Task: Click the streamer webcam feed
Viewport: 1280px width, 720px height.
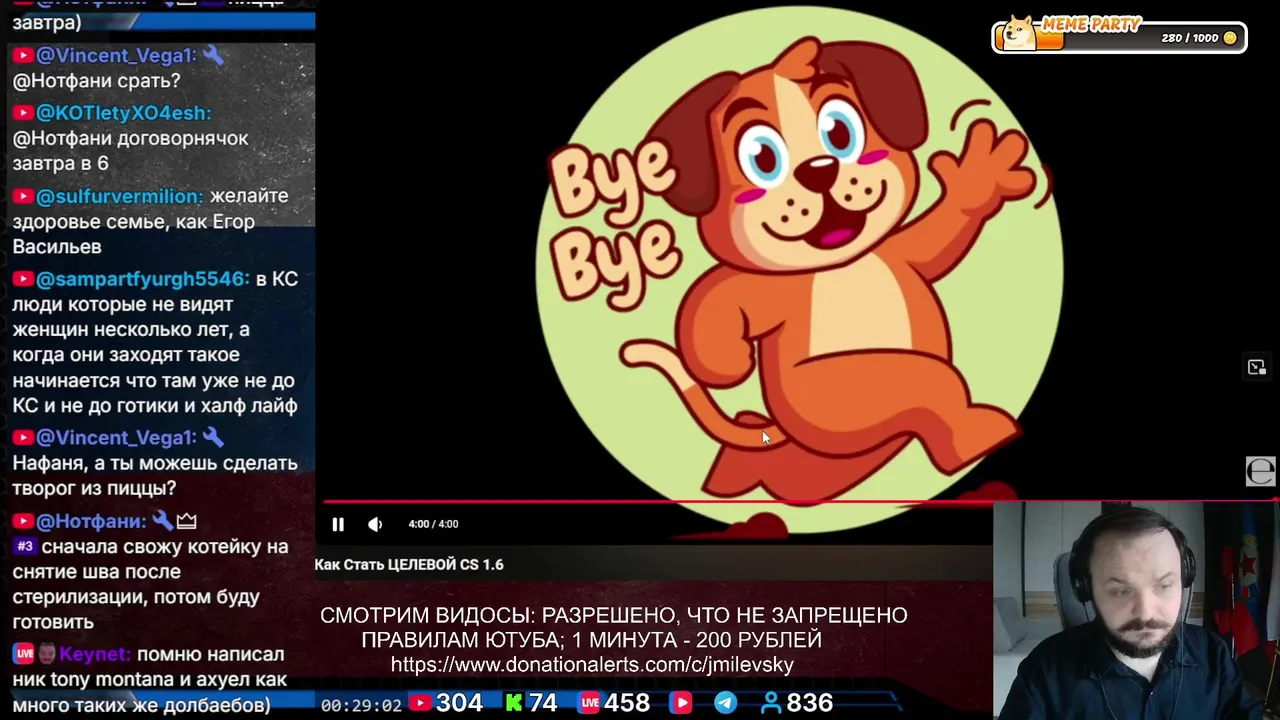Action: pos(1136,611)
